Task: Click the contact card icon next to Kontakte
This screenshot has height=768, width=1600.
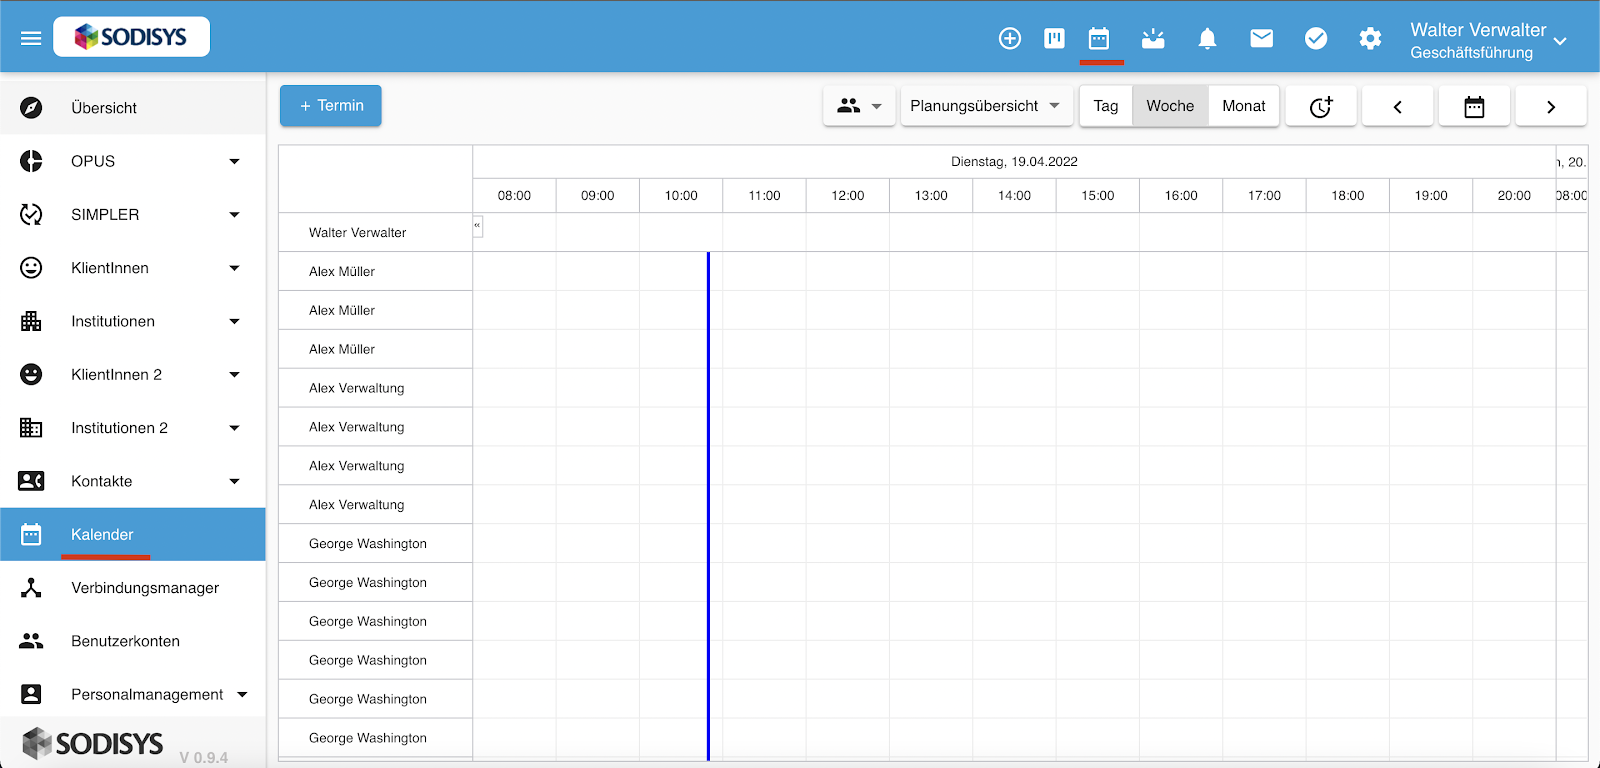Action: point(31,481)
